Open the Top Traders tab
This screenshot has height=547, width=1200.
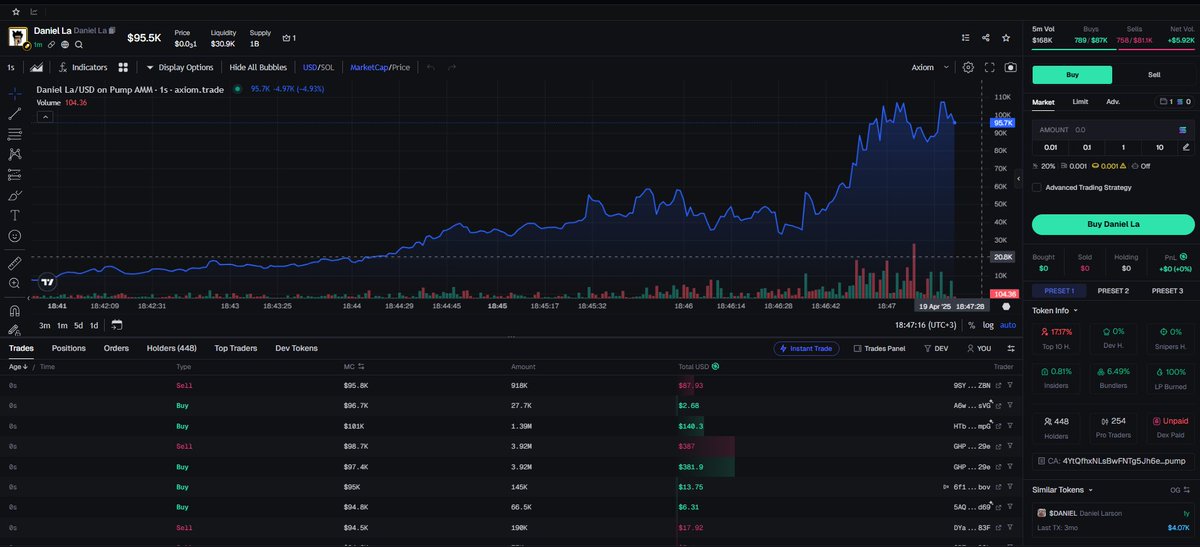(x=235, y=348)
